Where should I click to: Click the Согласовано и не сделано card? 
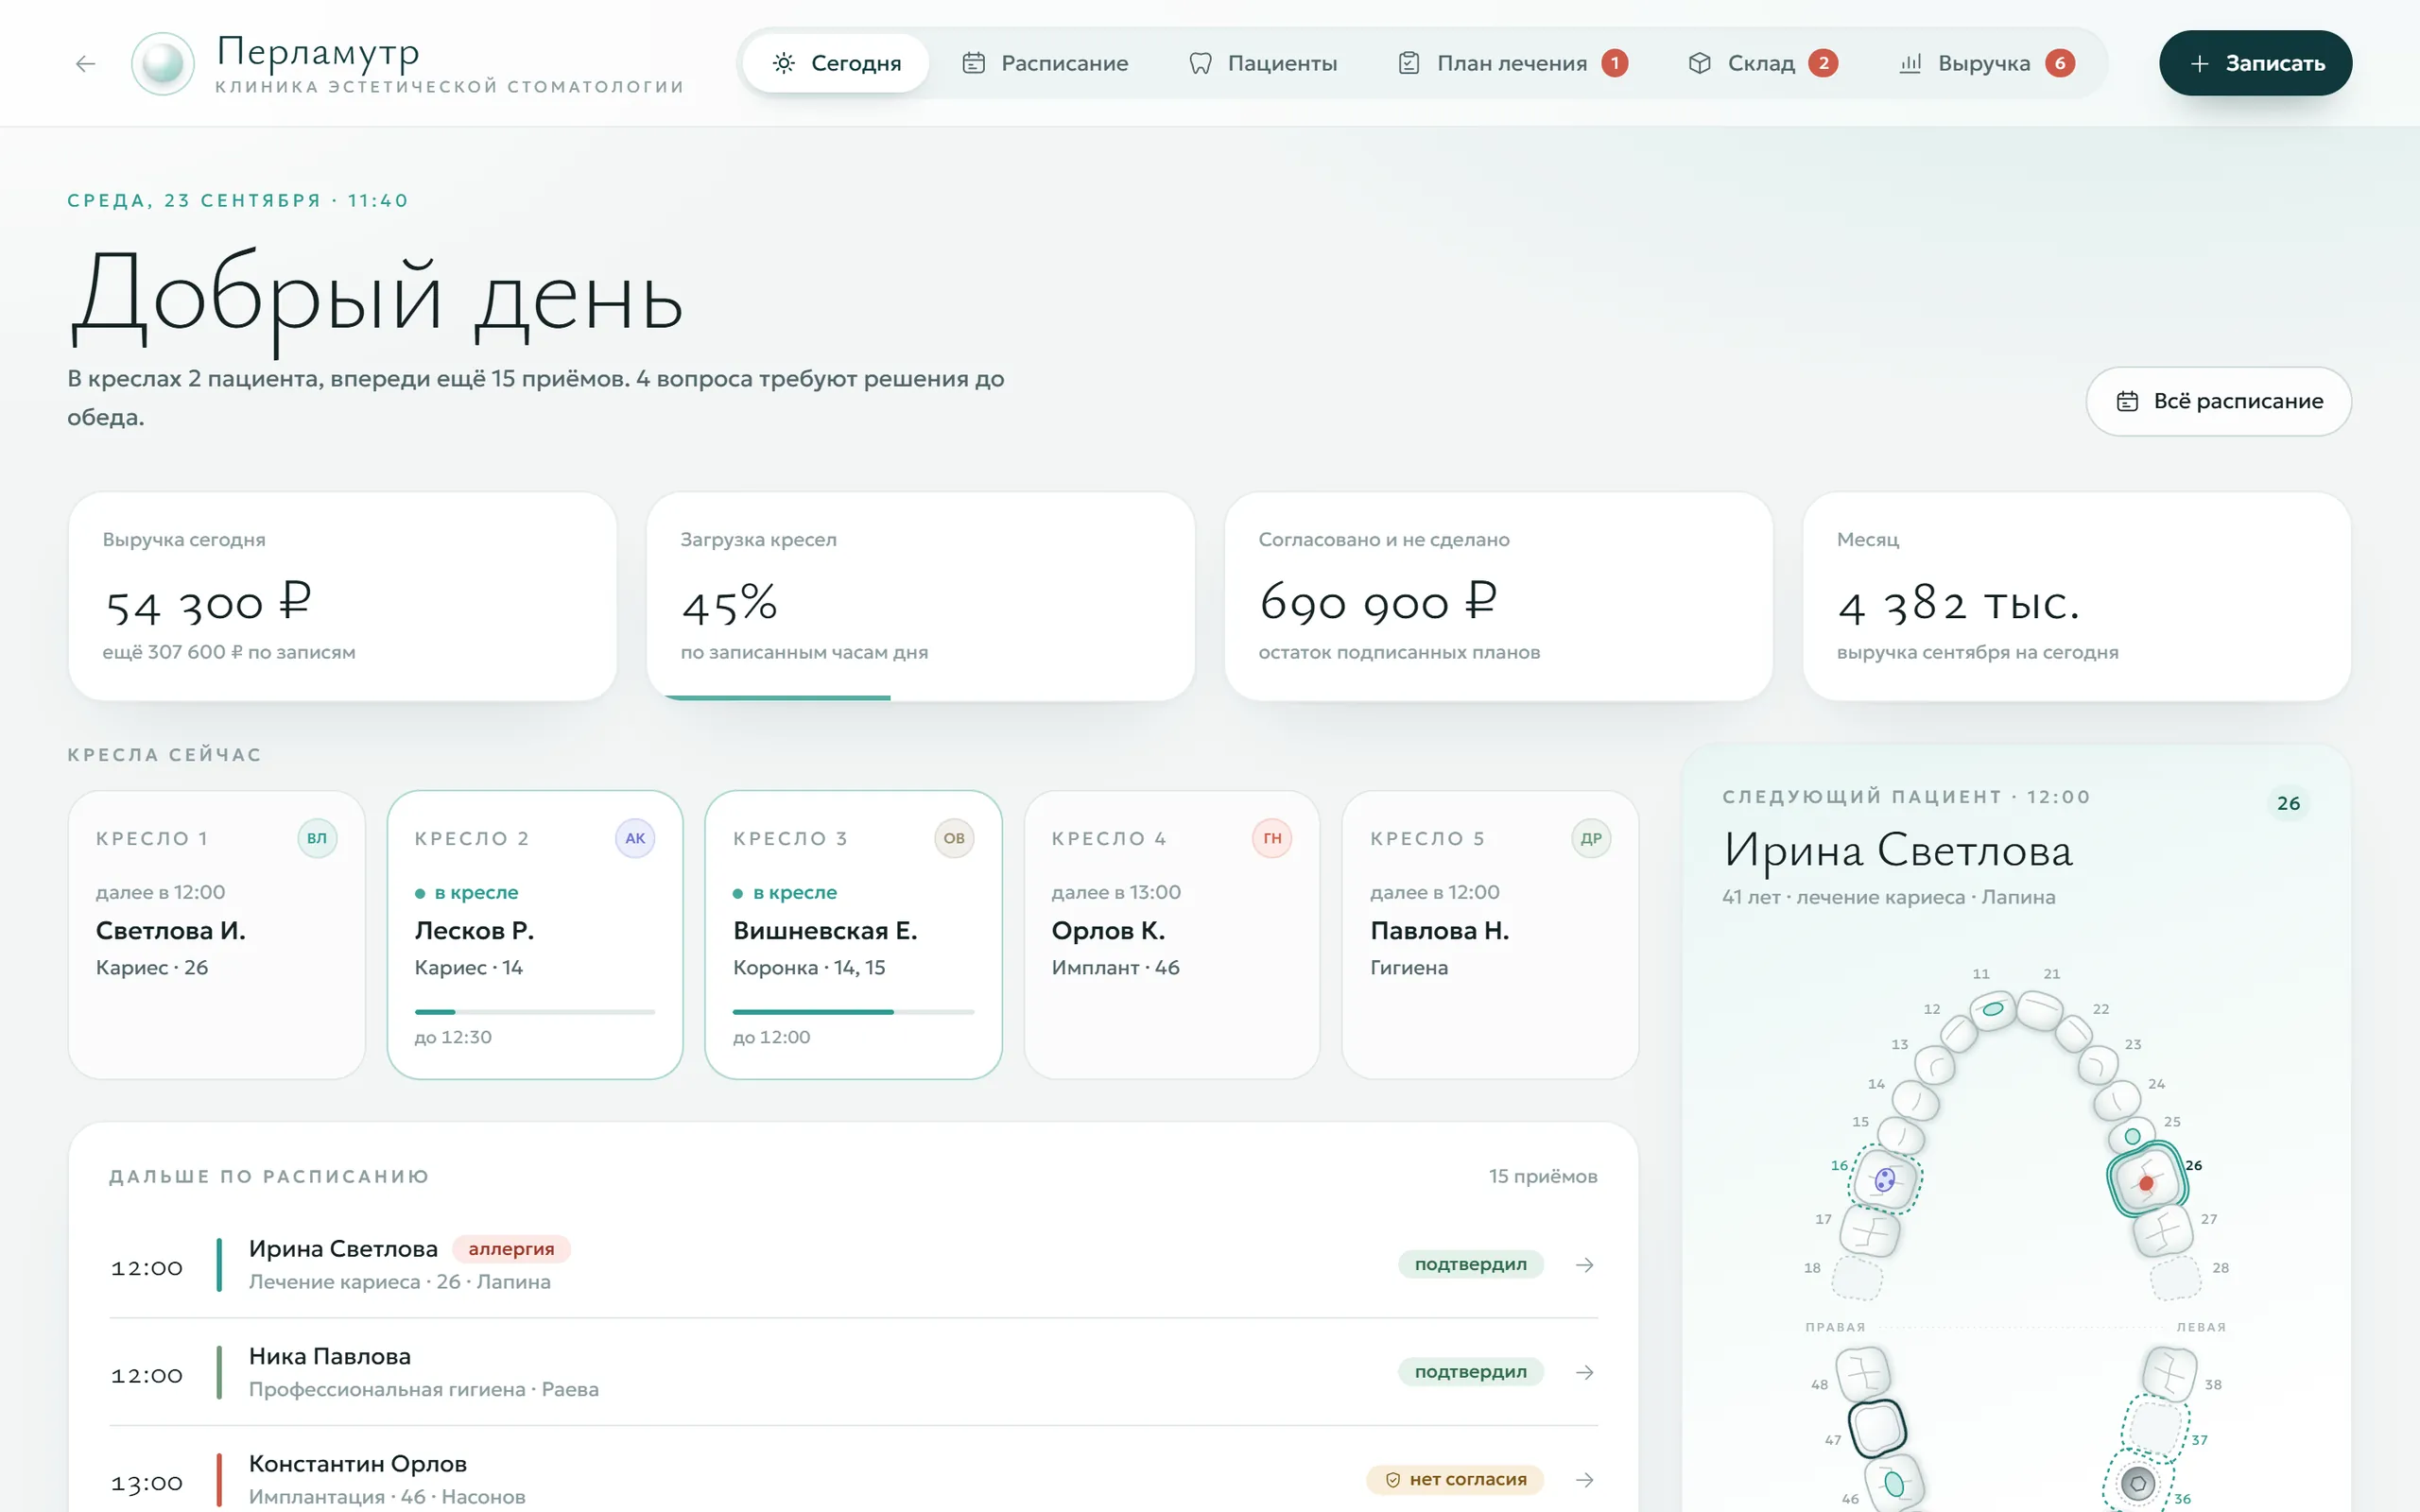pyautogui.click(x=1498, y=596)
